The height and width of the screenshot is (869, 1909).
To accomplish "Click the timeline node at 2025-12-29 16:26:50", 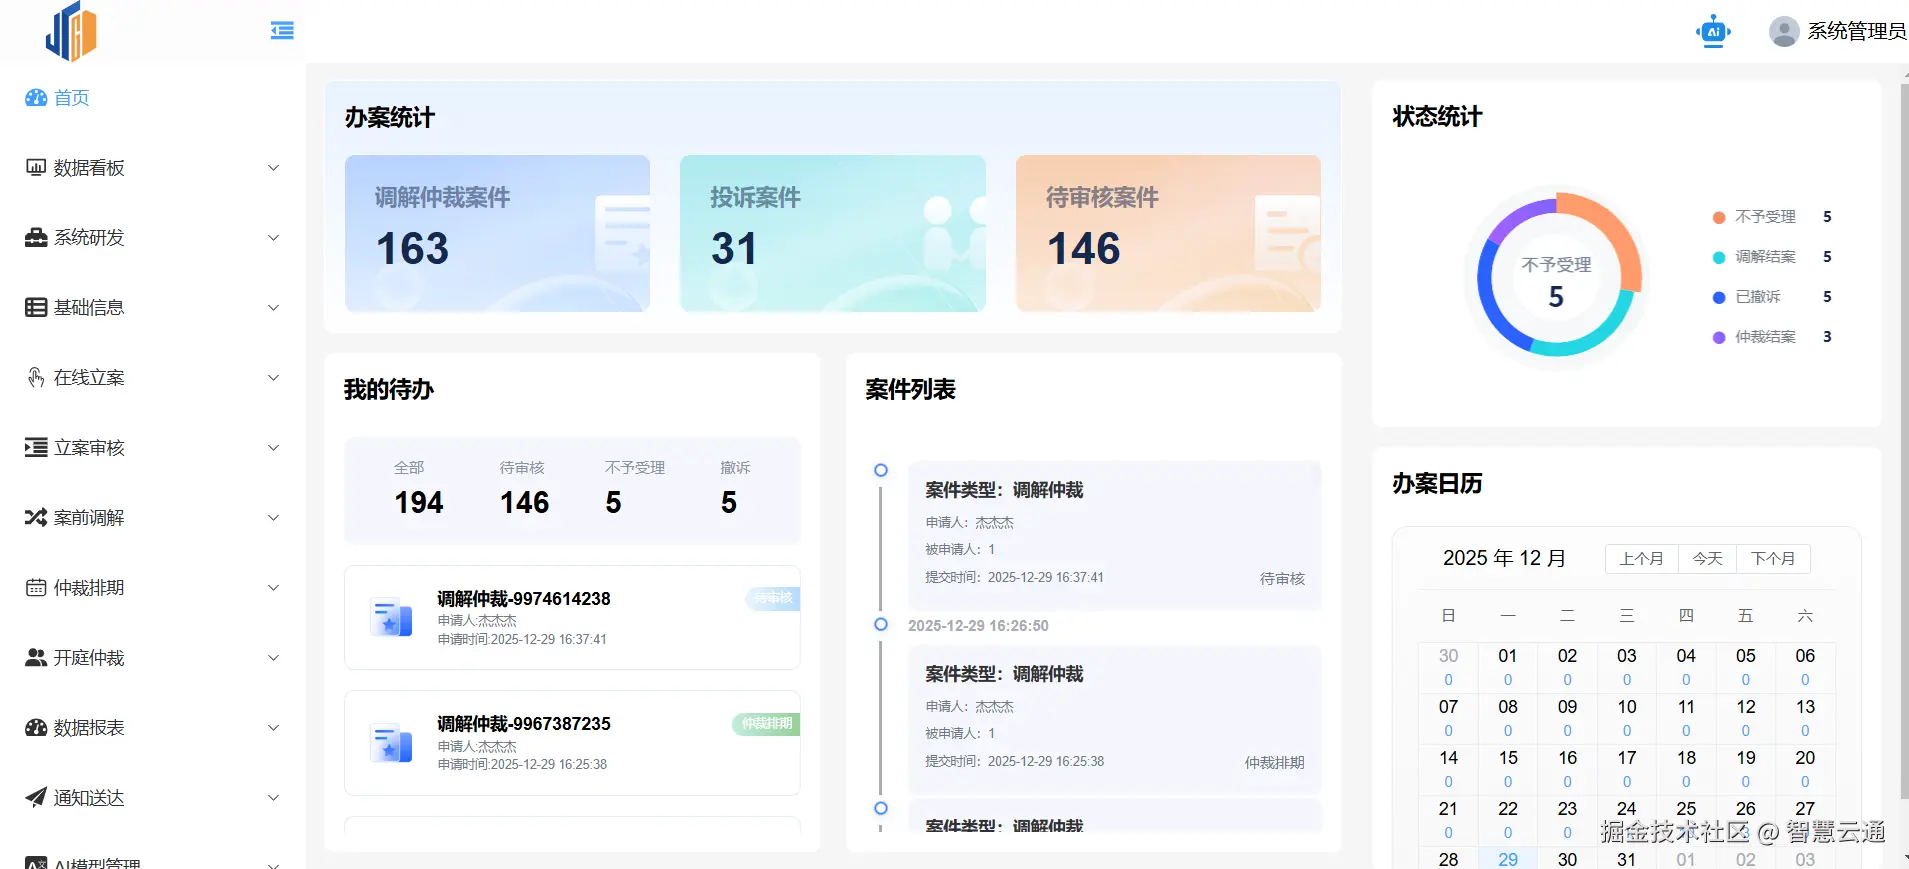I will (x=881, y=624).
